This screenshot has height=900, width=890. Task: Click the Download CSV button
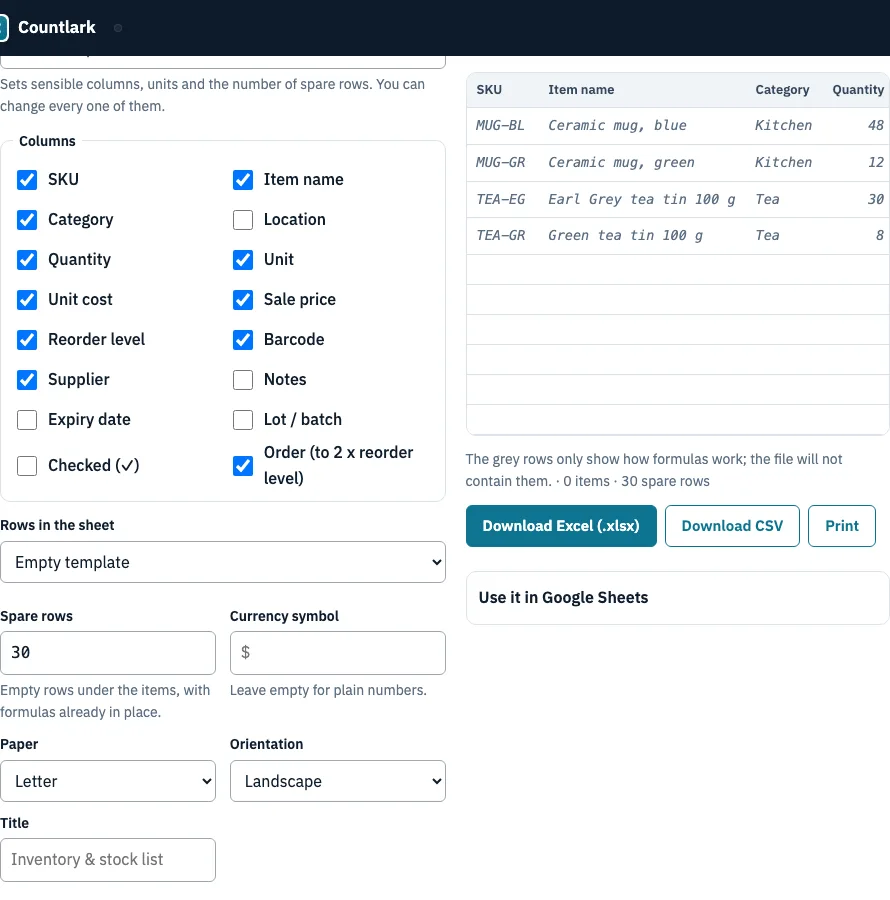[732, 526]
